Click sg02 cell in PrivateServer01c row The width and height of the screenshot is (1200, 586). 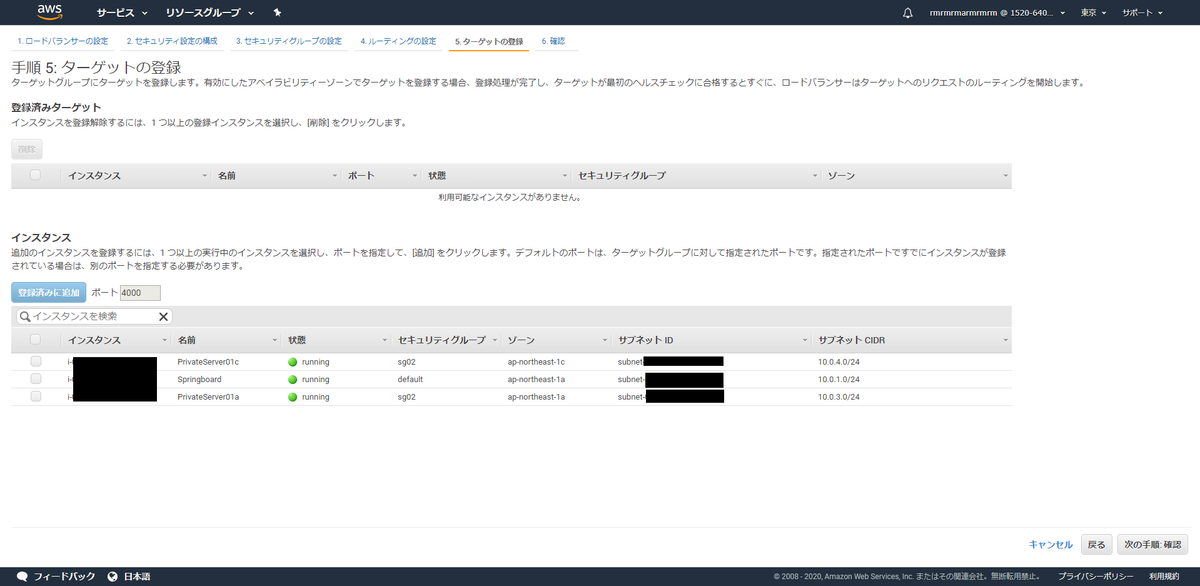tap(407, 362)
